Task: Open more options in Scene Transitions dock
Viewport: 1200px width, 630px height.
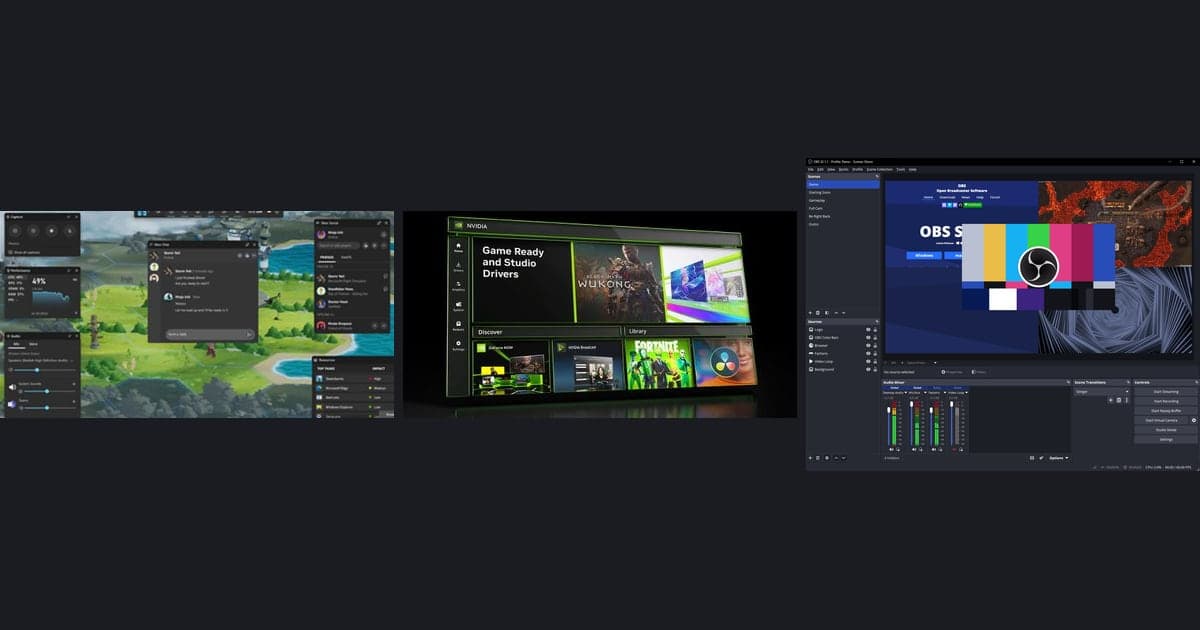Action: pos(1126,400)
